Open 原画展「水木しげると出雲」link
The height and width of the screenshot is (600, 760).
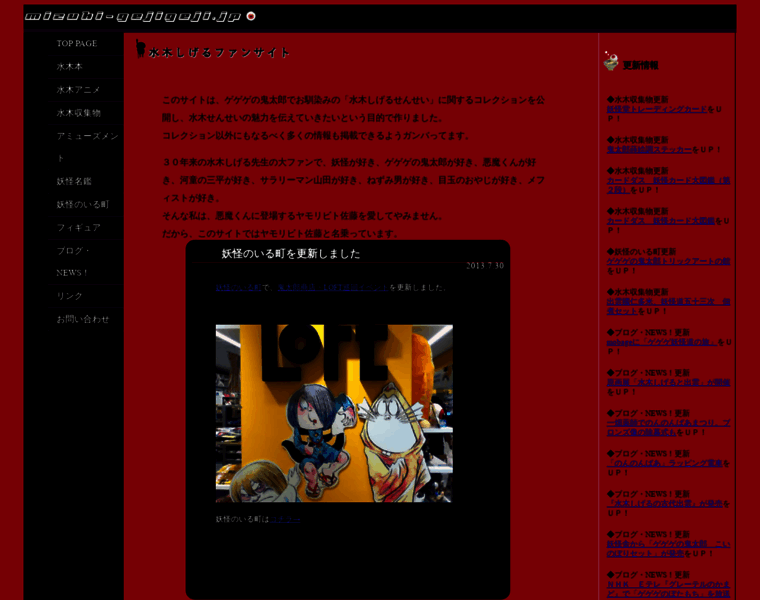pyautogui.click(x=668, y=382)
